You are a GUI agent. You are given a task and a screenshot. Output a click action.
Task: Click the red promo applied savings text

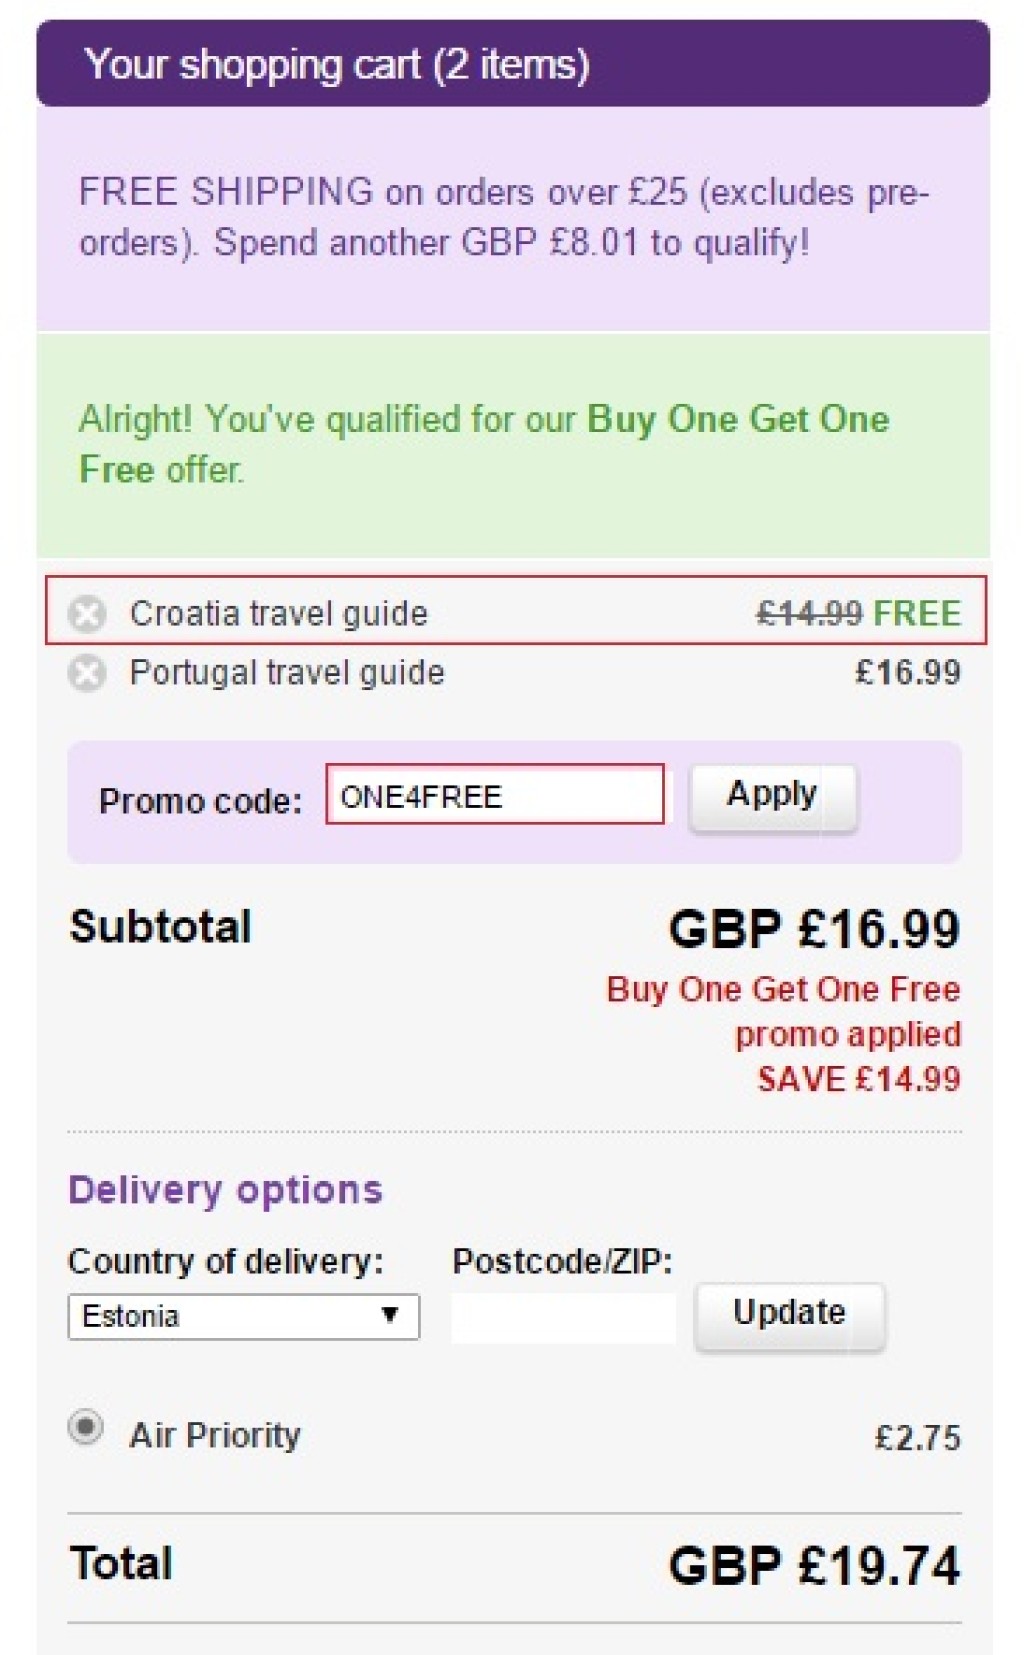coord(784,1034)
